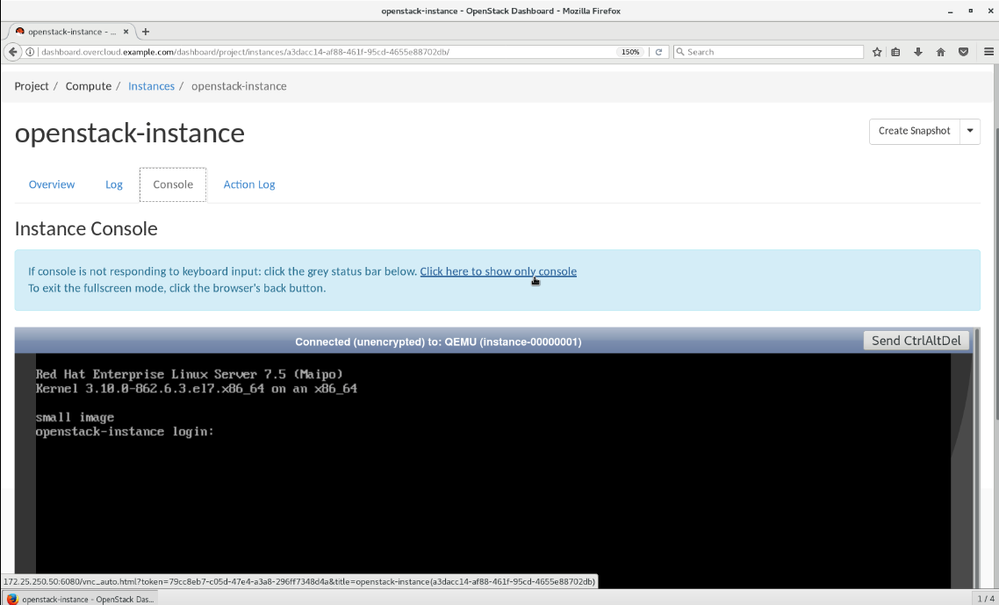The image size is (999, 605).
Task: Select the Log tab
Action: point(114,185)
